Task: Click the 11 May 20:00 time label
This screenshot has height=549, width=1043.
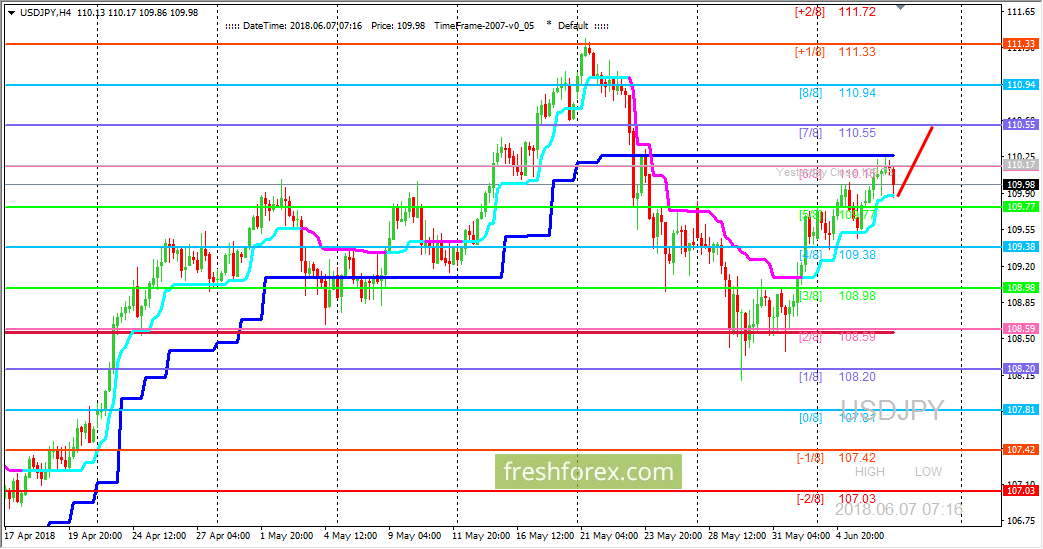Action: [480, 536]
